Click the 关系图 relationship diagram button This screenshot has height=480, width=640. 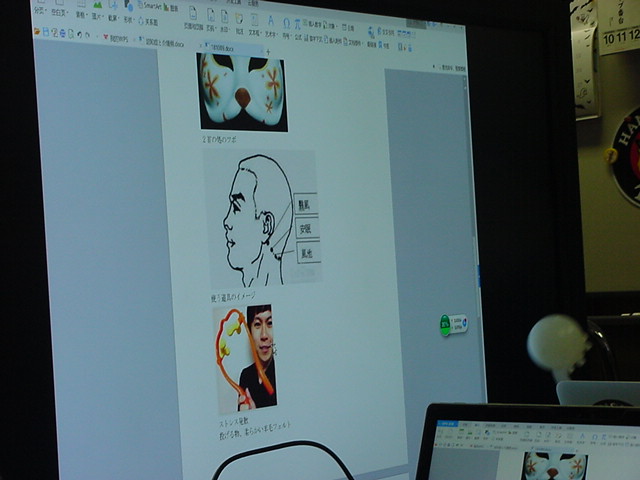[x=149, y=21]
